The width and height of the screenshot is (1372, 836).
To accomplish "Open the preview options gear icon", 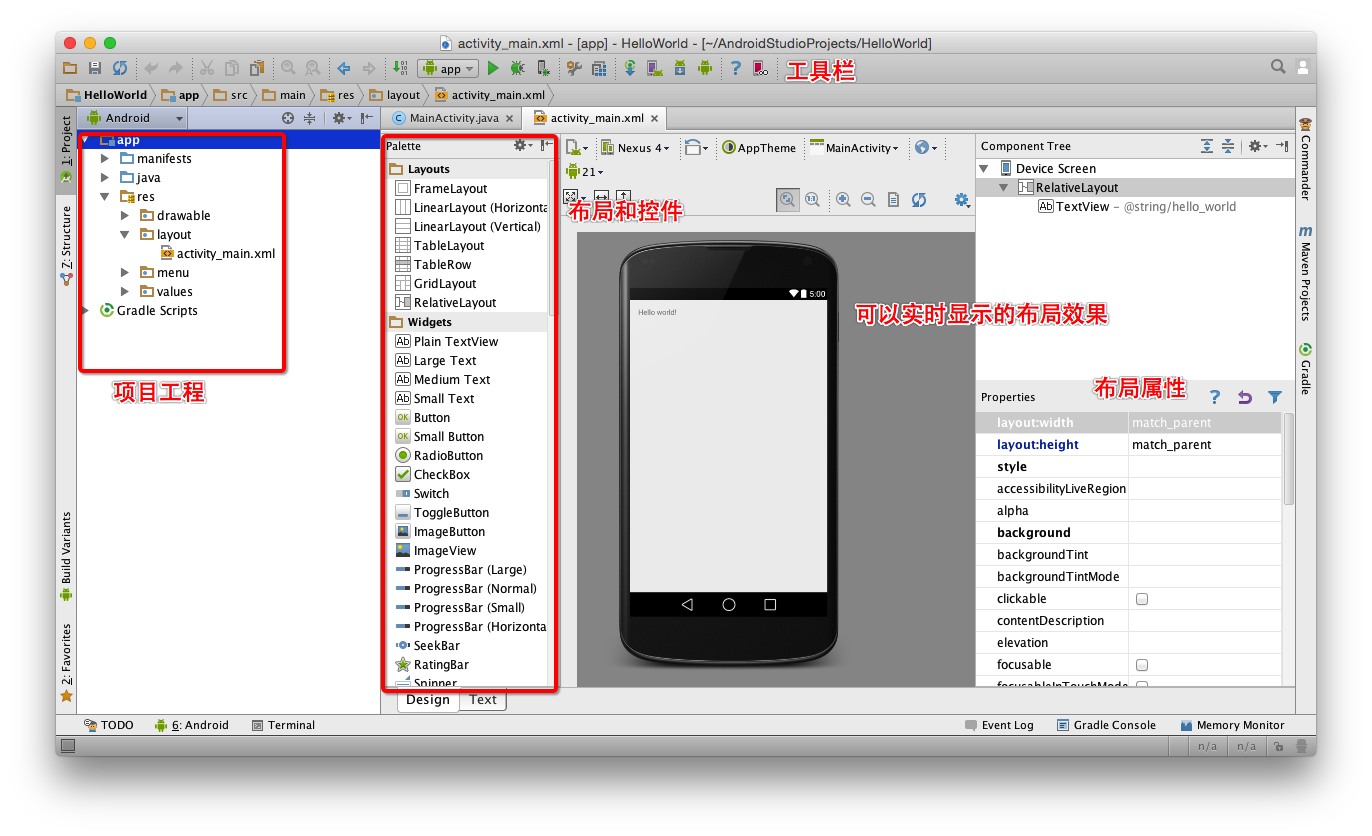I will 962,200.
